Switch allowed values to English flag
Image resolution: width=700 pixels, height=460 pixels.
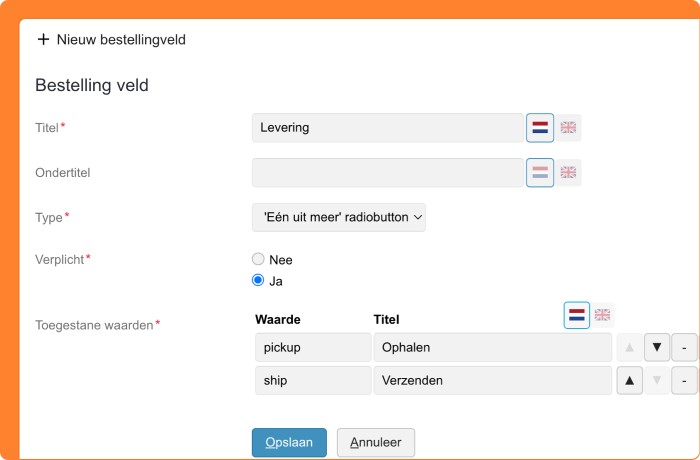point(603,316)
